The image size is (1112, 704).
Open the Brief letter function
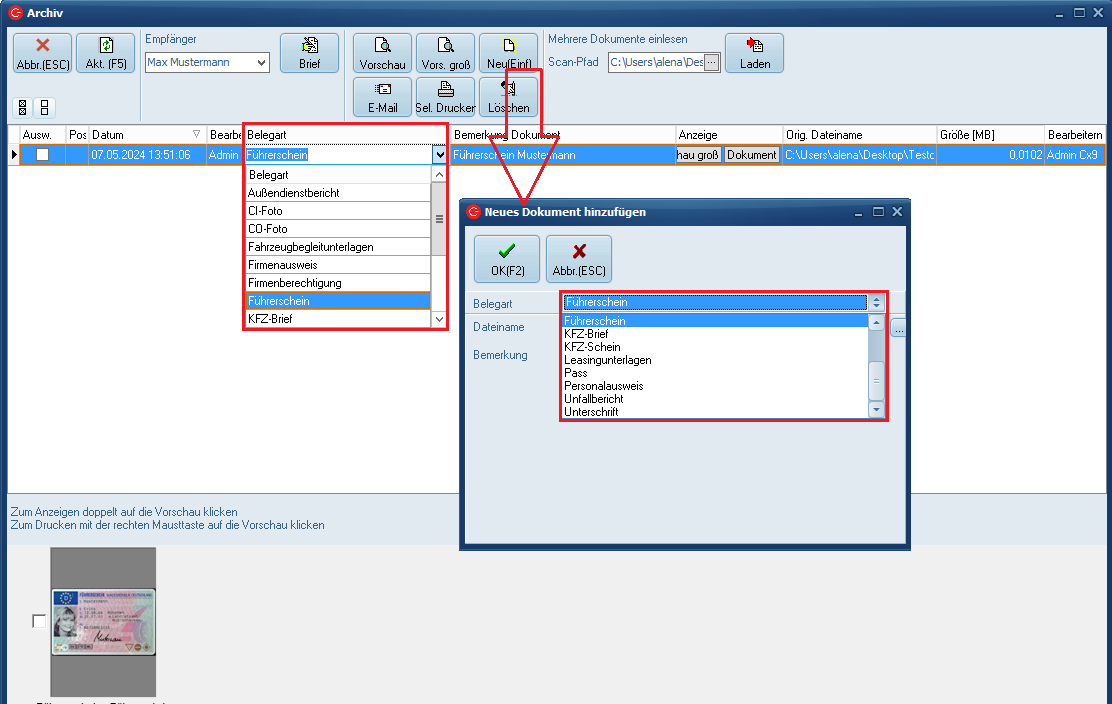[x=309, y=53]
